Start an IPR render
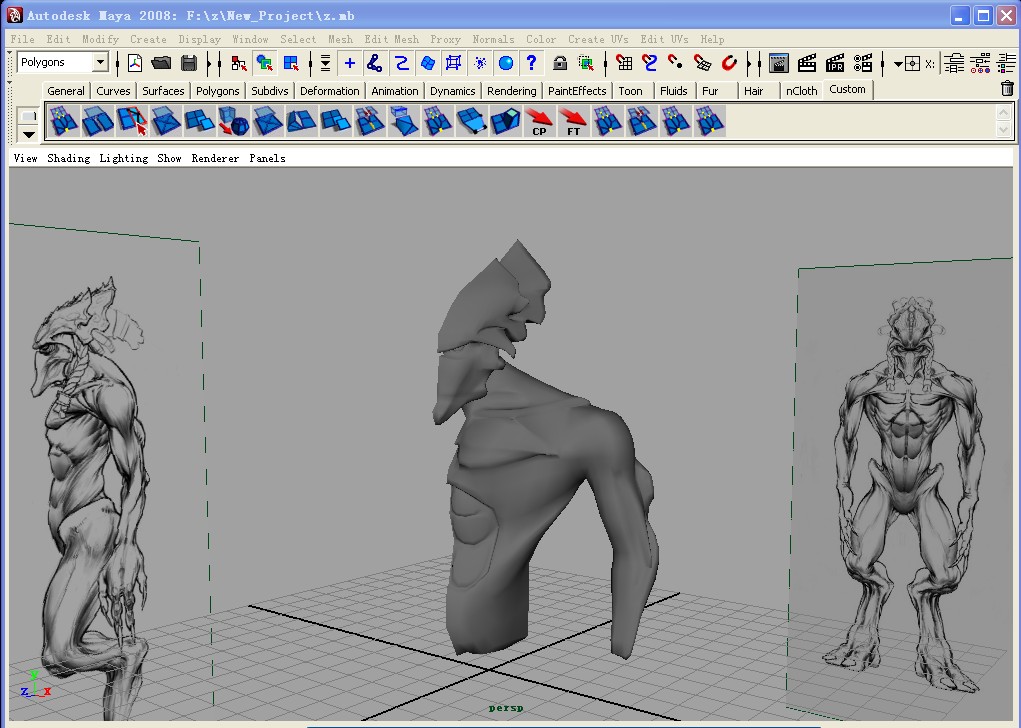 (835, 63)
